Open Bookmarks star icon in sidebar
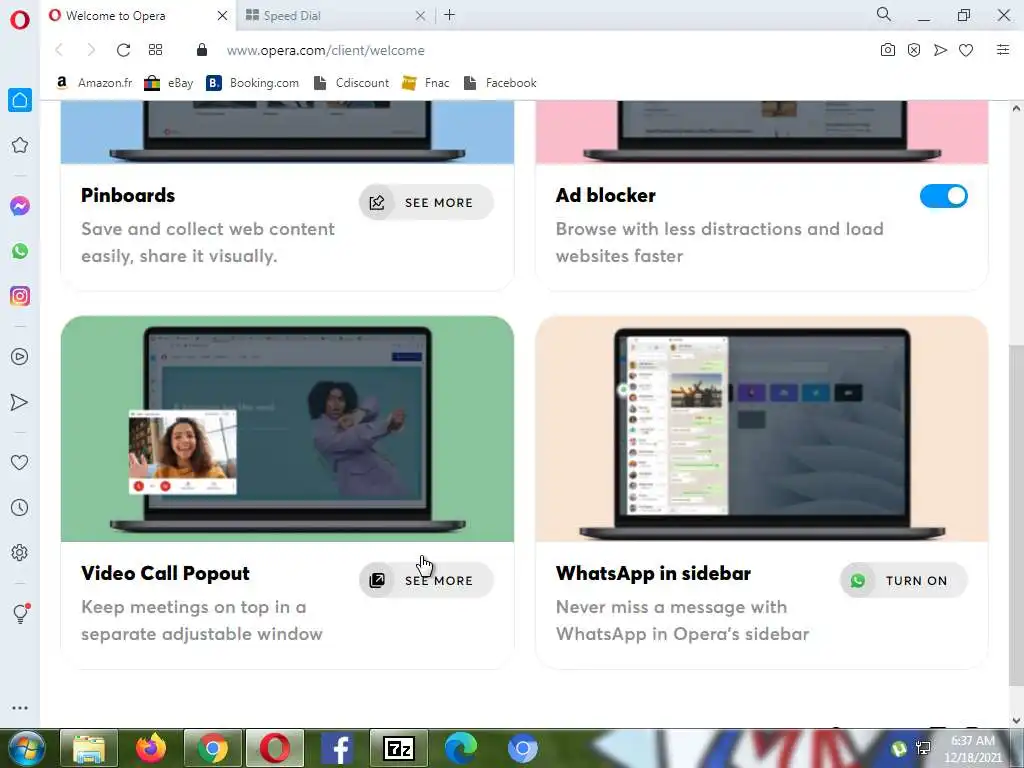Image resolution: width=1024 pixels, height=768 pixels. pos(20,145)
